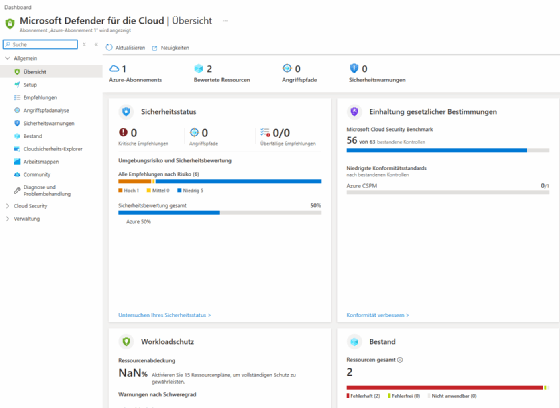This screenshot has height=408, width=560.
Task: Open the Übersicht menu item
Action: click(x=51, y=72)
